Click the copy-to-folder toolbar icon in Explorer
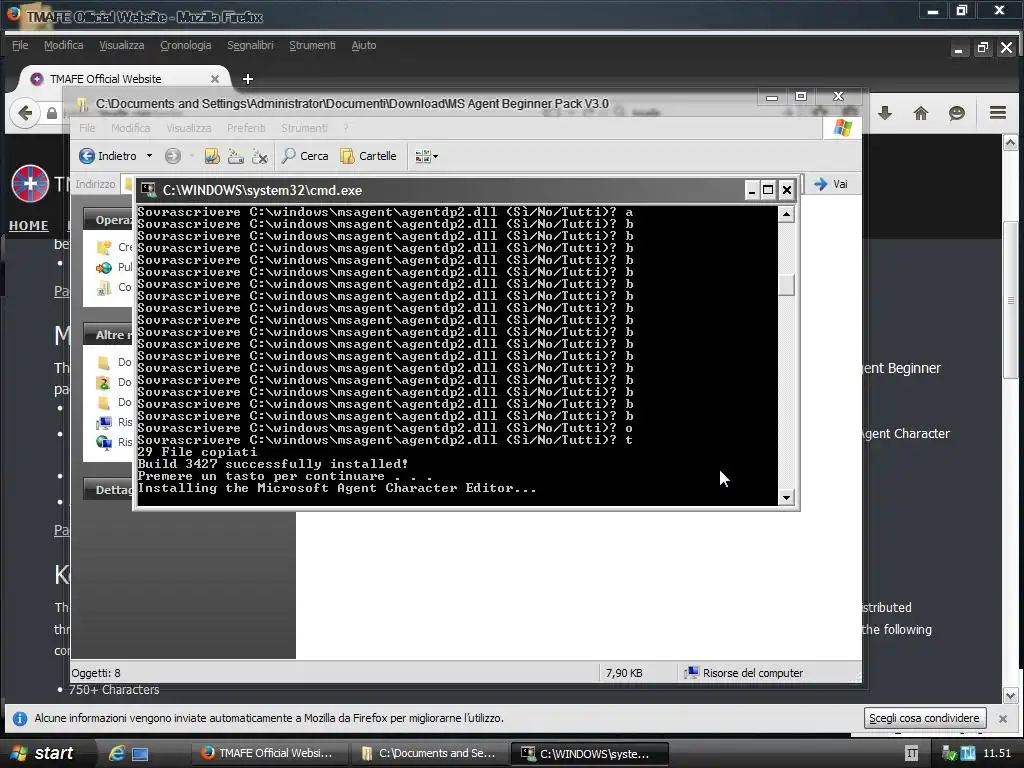The width and height of the screenshot is (1024, 768). click(236, 155)
